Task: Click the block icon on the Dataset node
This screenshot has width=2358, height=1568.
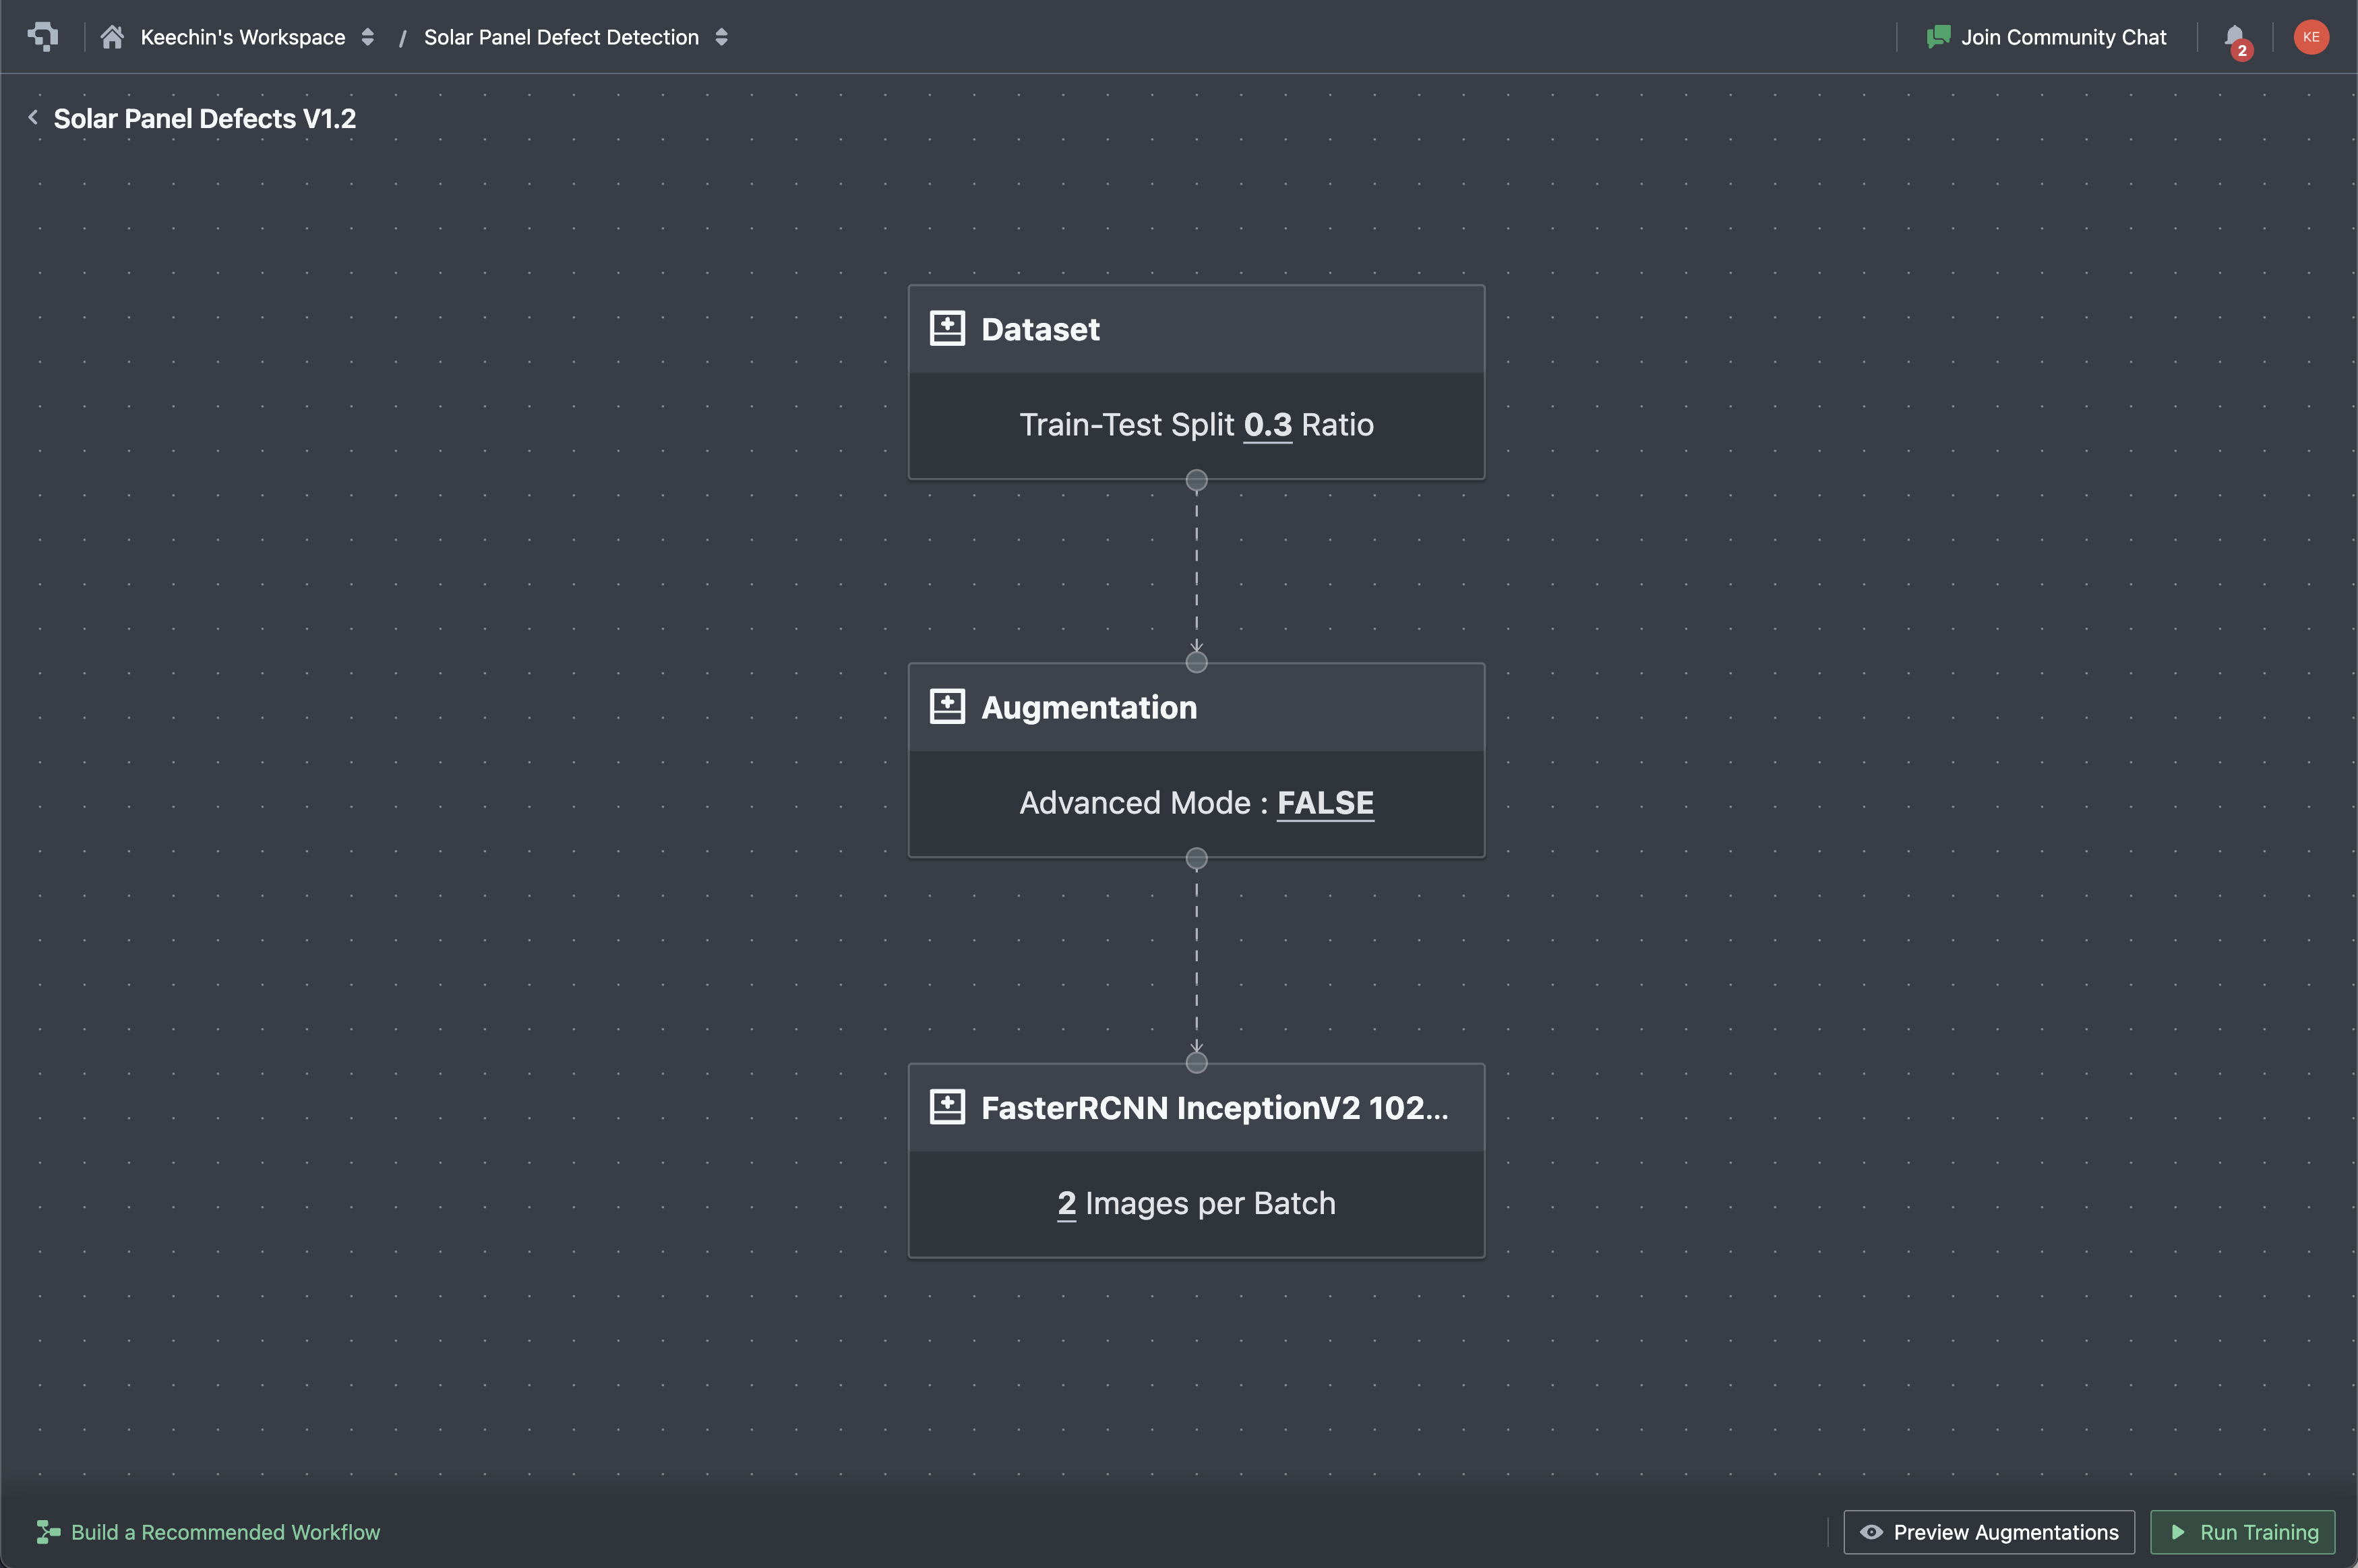Action: [946, 327]
